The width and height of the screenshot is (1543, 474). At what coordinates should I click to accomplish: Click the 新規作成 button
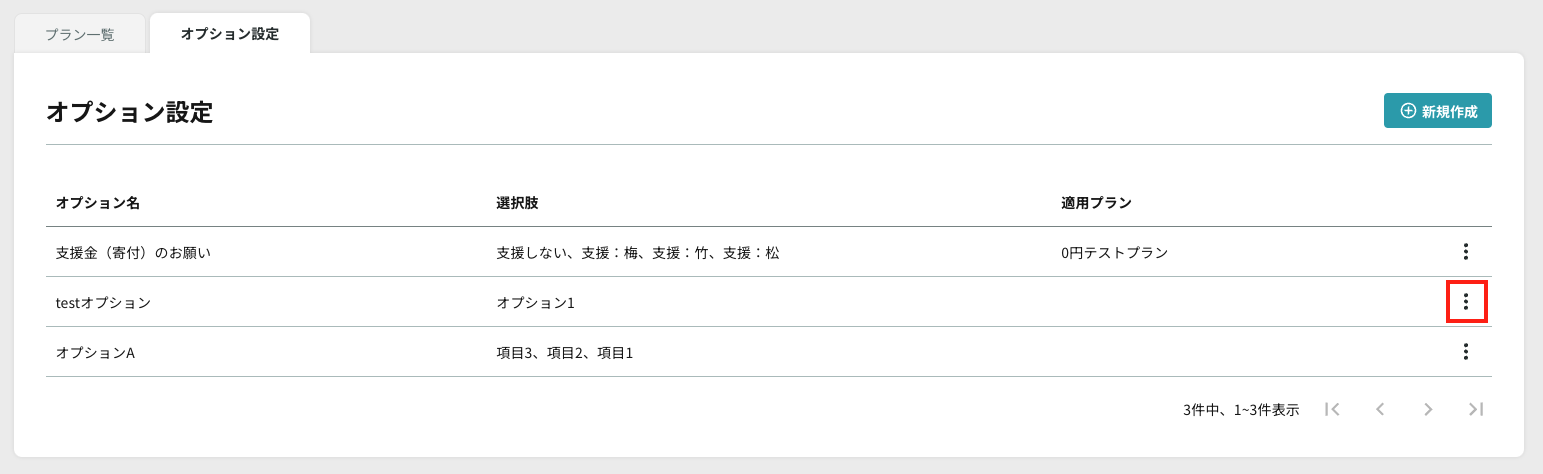(1438, 111)
